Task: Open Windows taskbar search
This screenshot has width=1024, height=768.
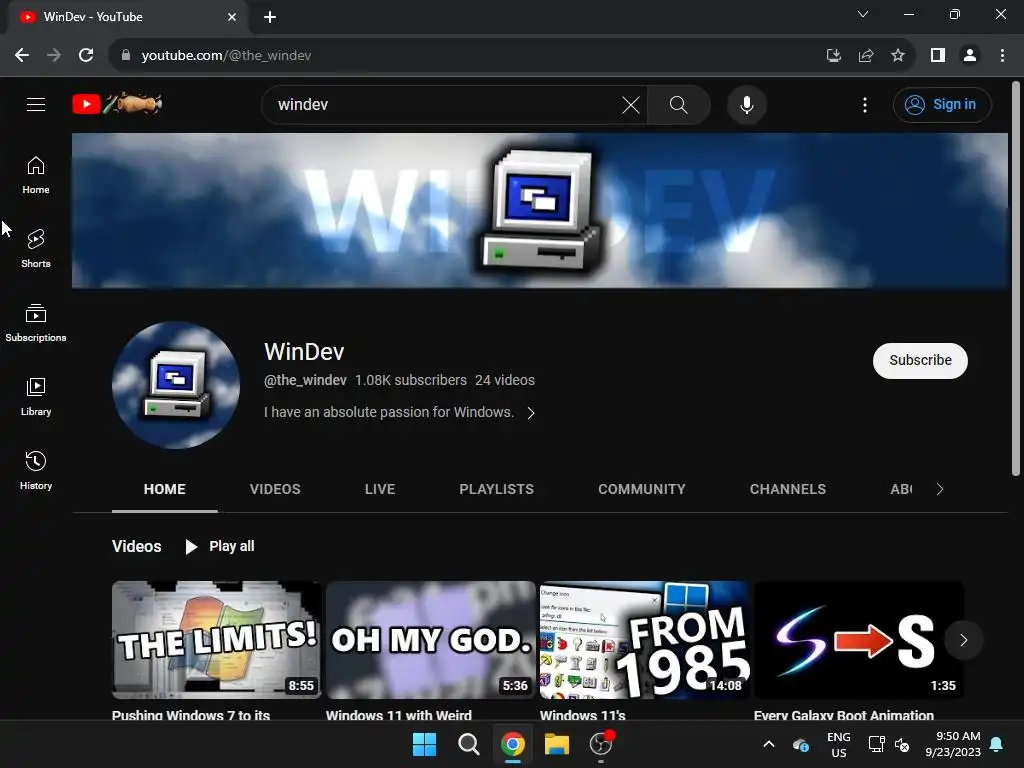Action: pos(468,744)
